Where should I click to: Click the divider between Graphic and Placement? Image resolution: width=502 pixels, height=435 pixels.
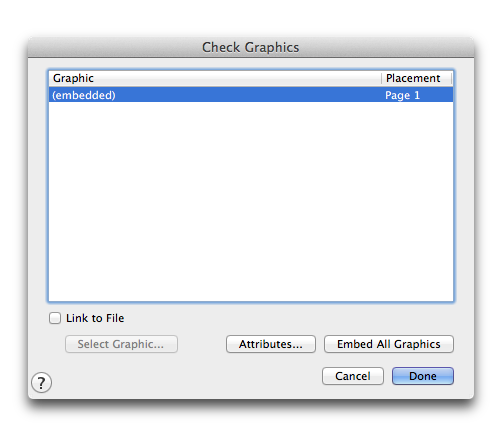[381, 78]
